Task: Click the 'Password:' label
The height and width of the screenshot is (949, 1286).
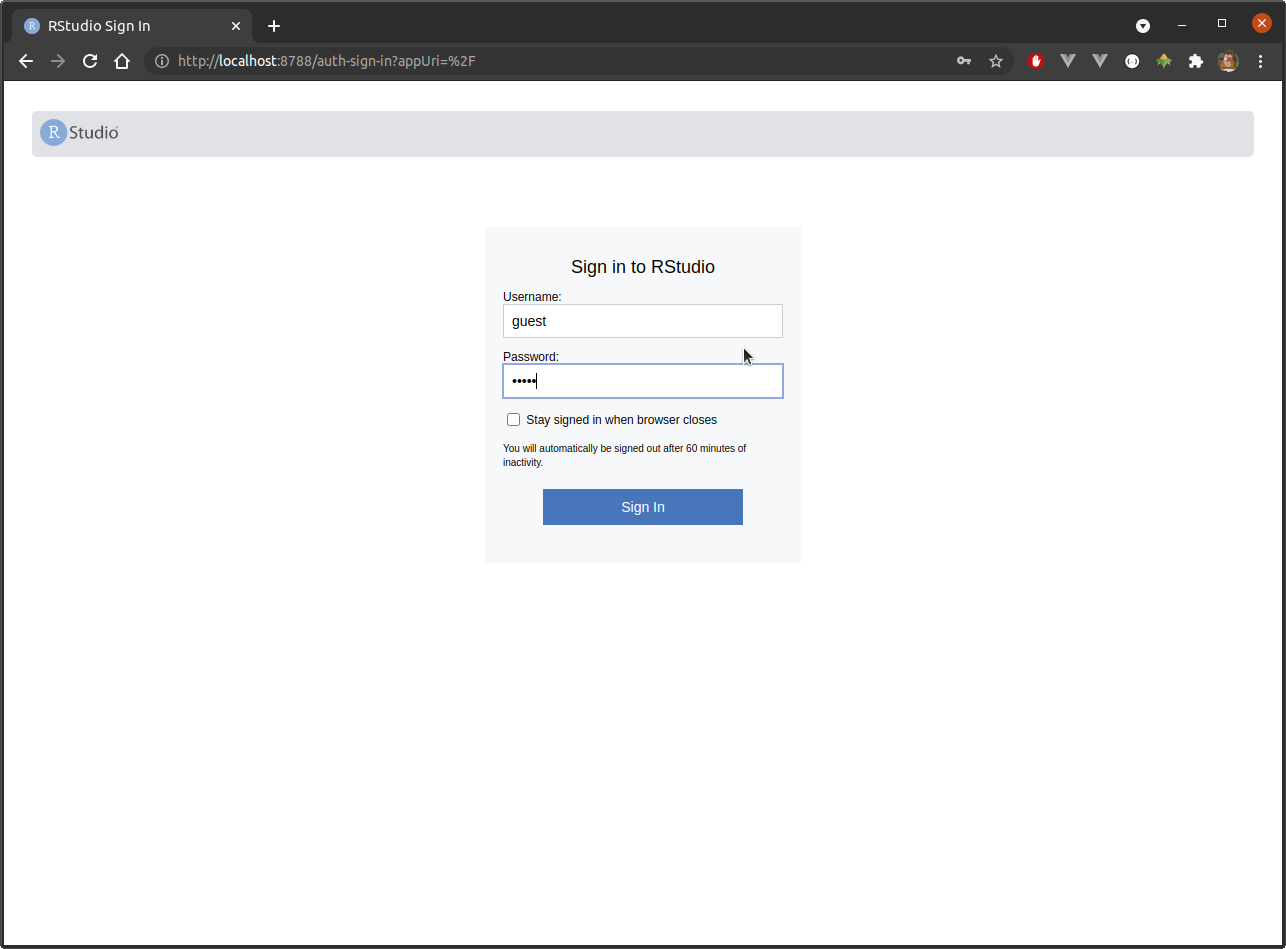Action: [x=531, y=357]
